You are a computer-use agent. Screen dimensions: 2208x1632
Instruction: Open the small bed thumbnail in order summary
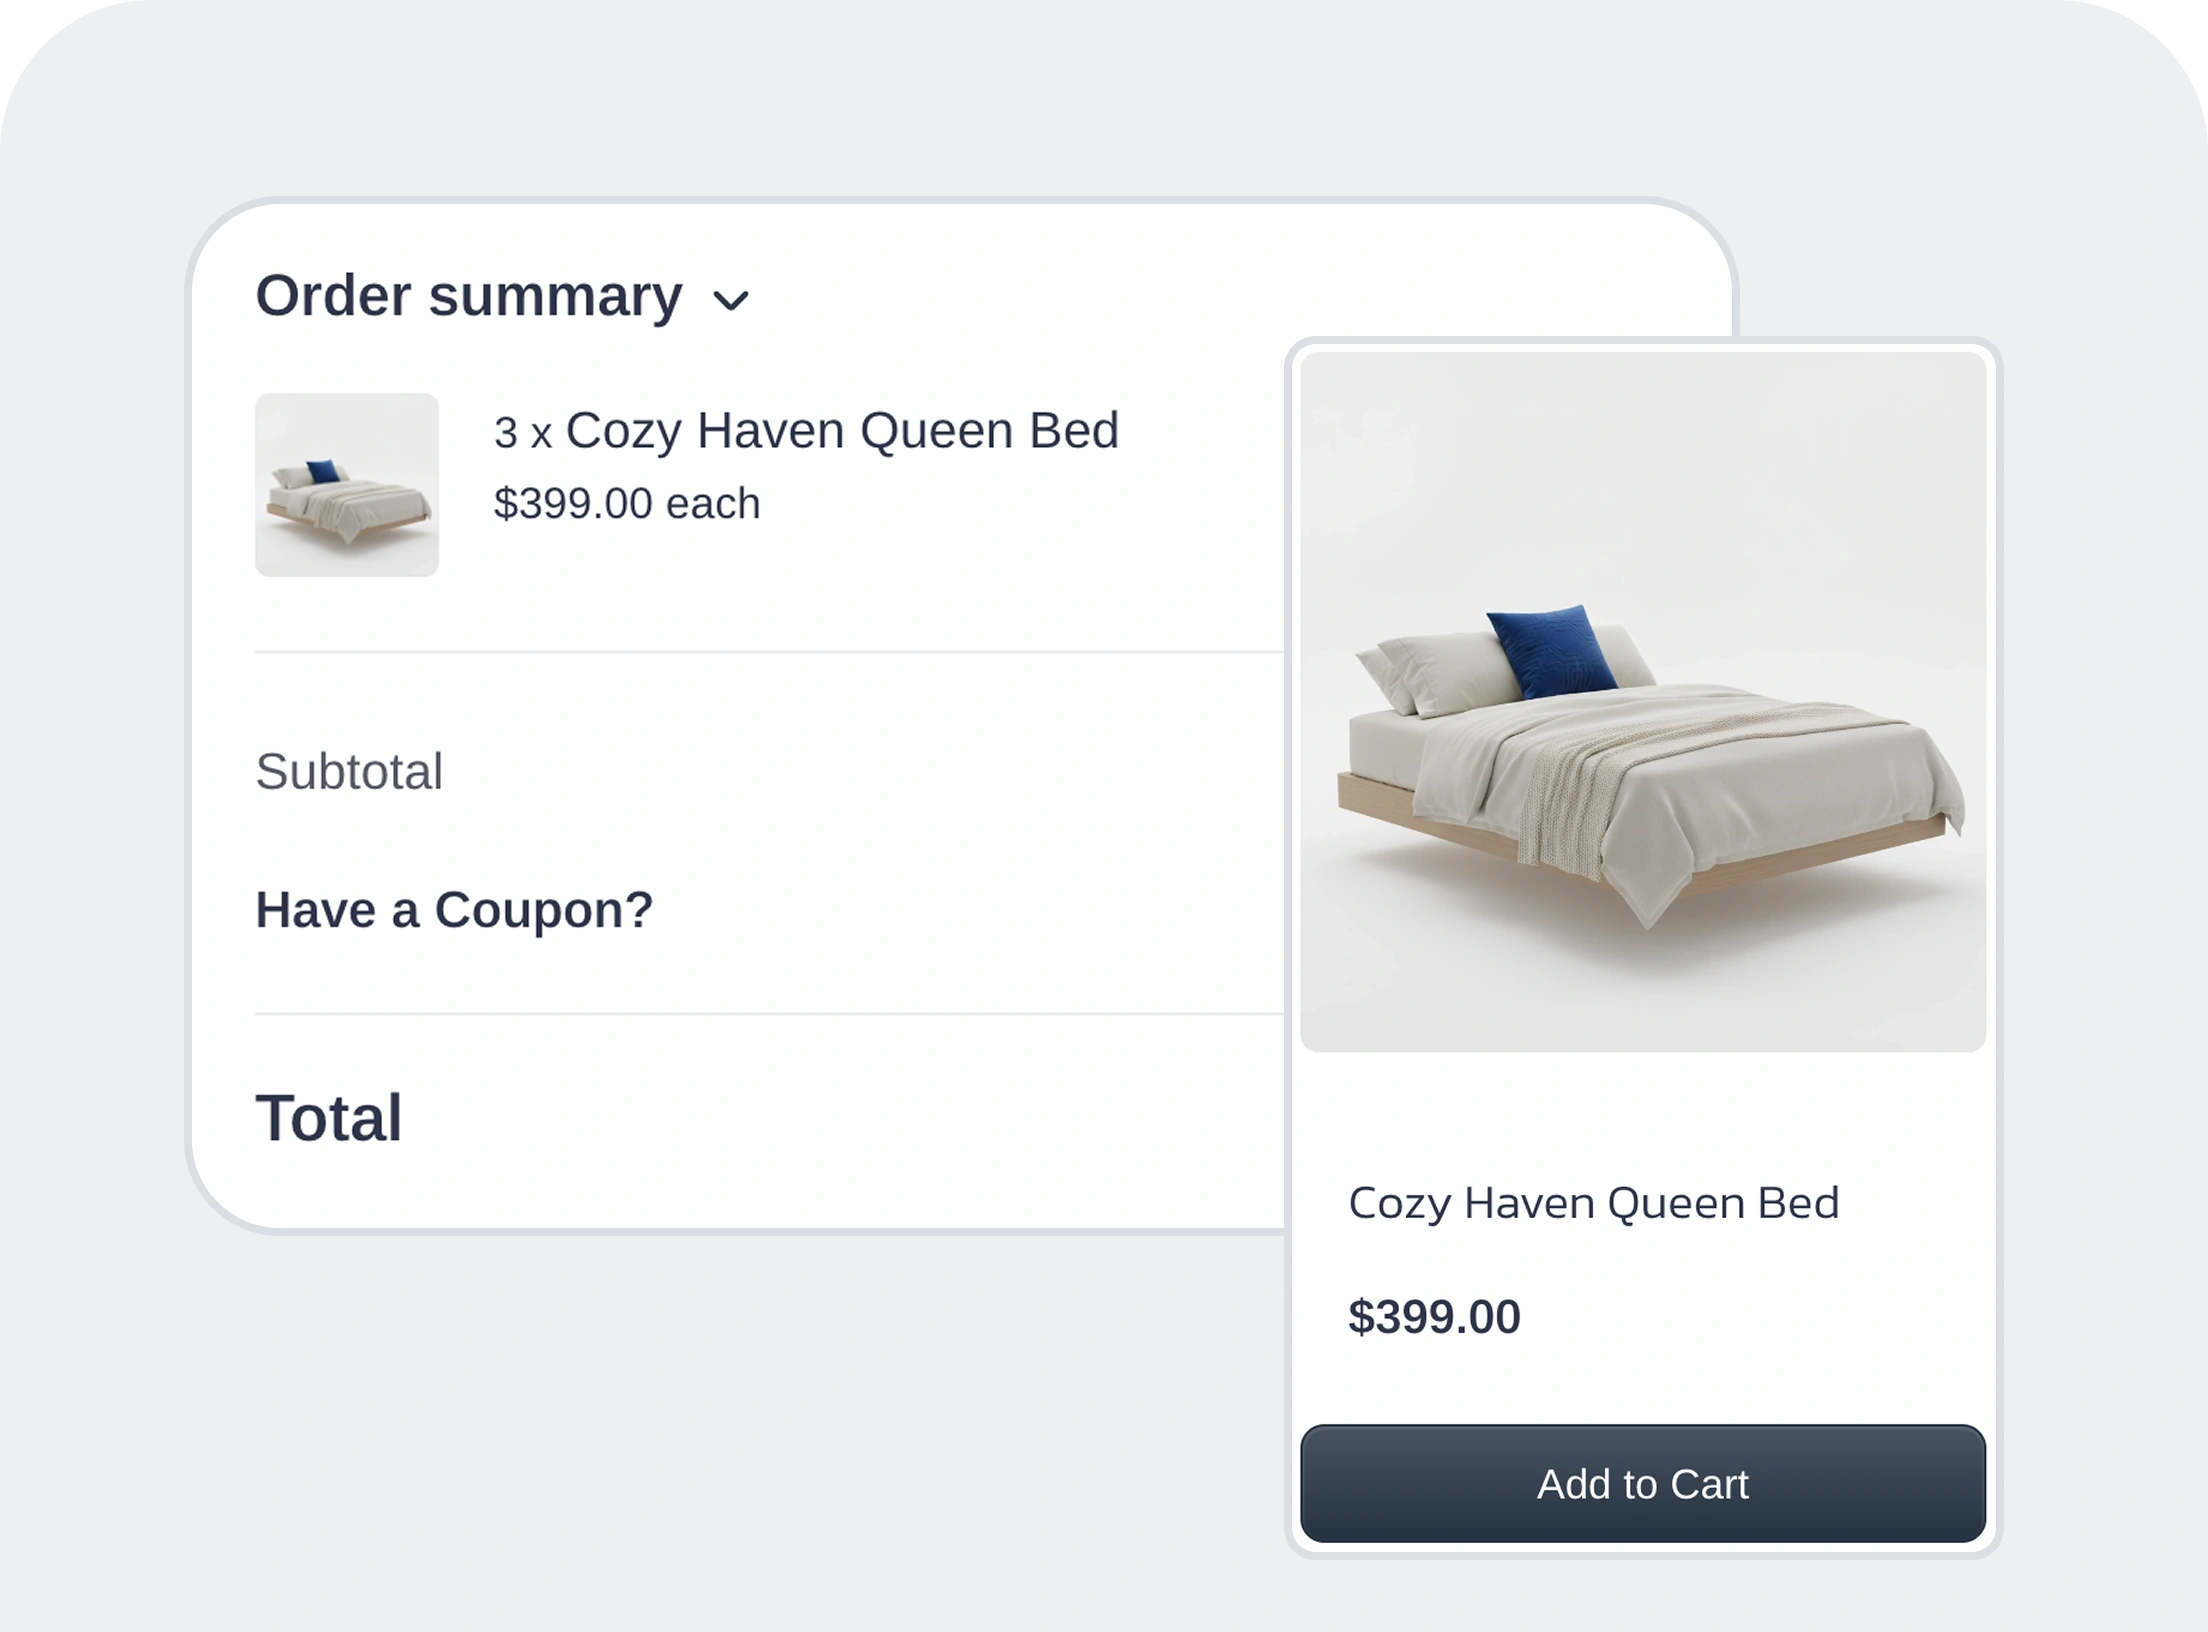(347, 485)
